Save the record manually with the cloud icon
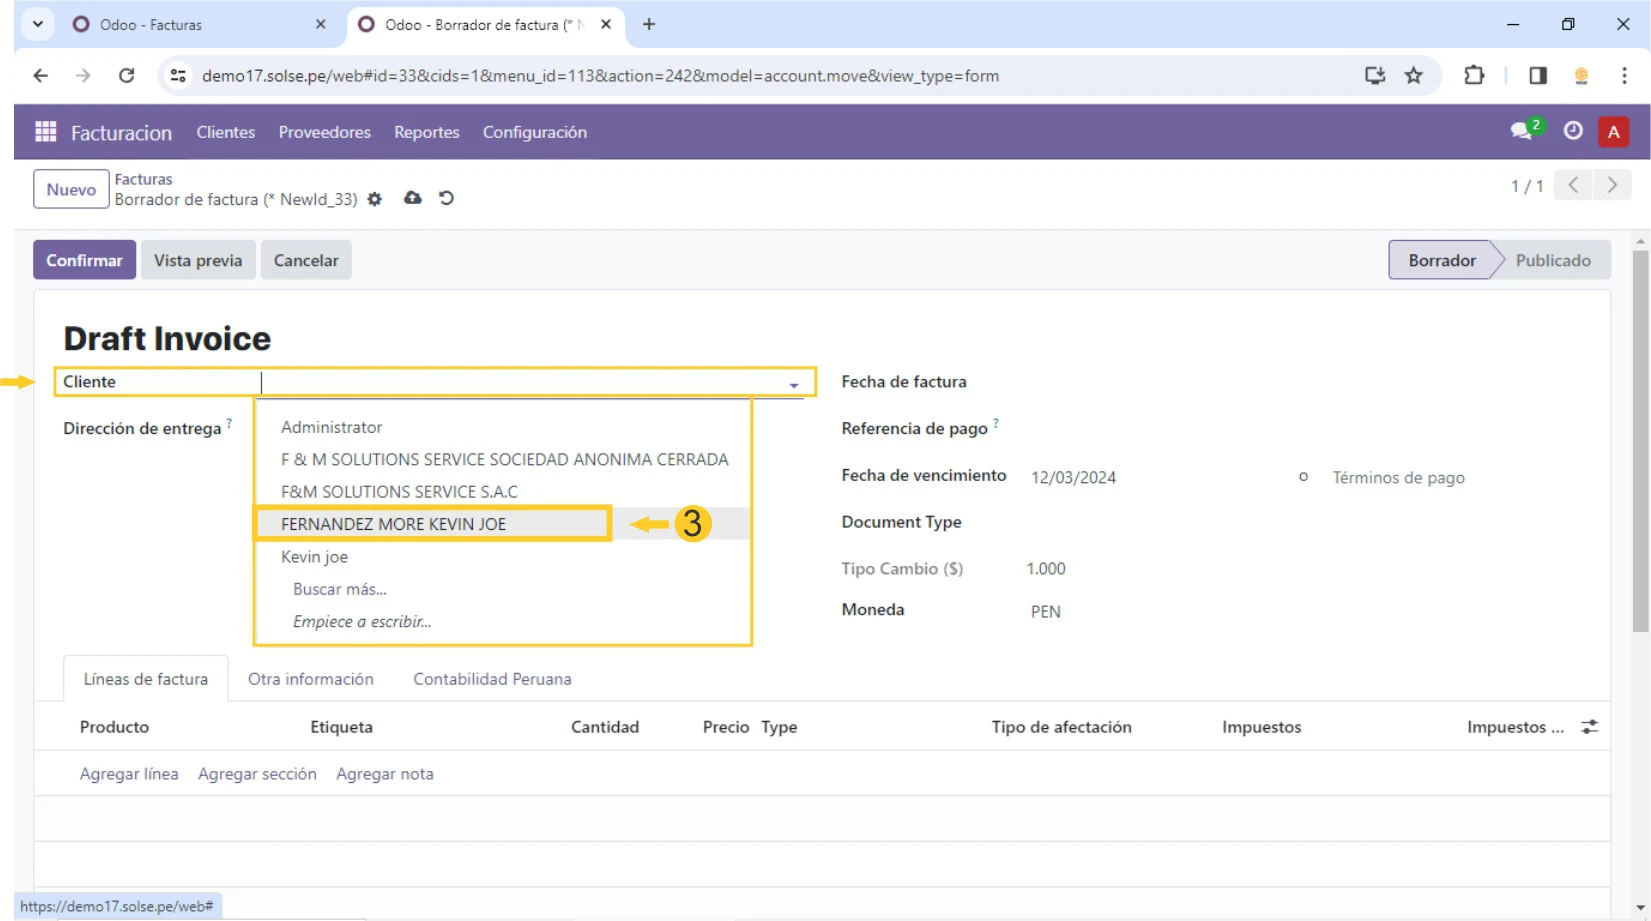 [x=412, y=198]
